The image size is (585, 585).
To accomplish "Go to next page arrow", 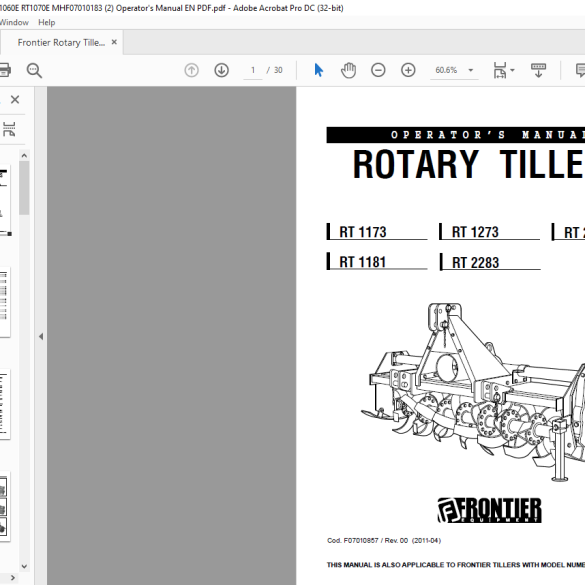I will click(221, 70).
